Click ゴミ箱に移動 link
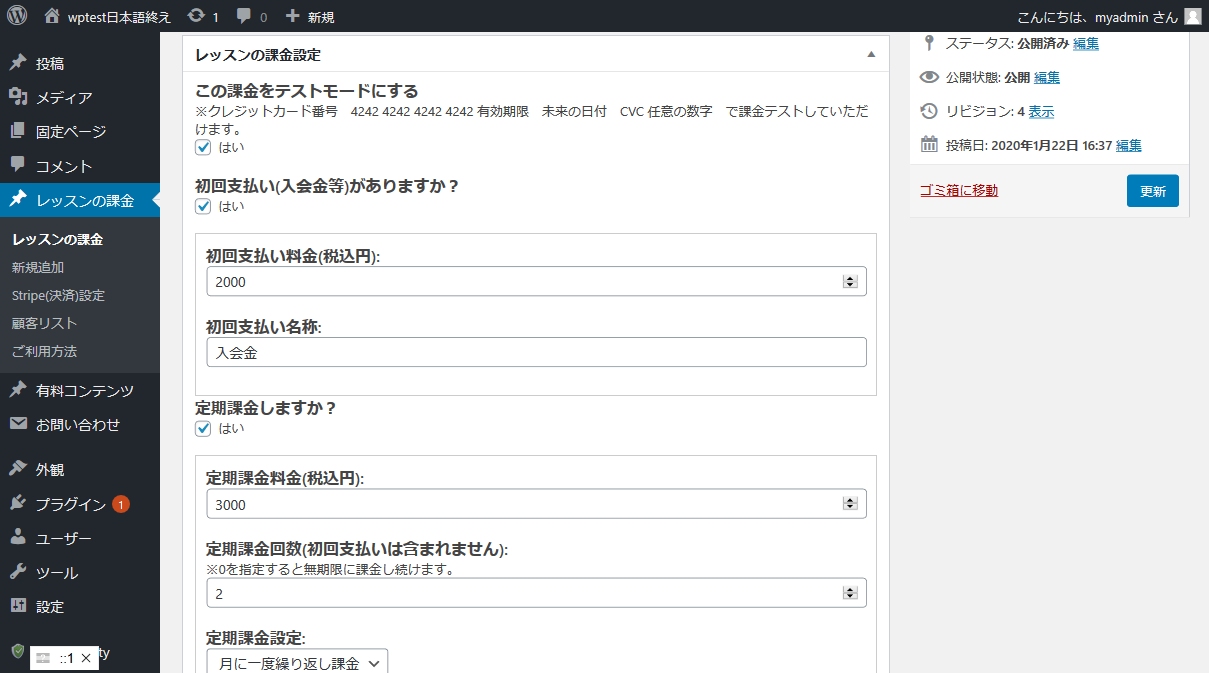The image size is (1209, 673). 958,190
